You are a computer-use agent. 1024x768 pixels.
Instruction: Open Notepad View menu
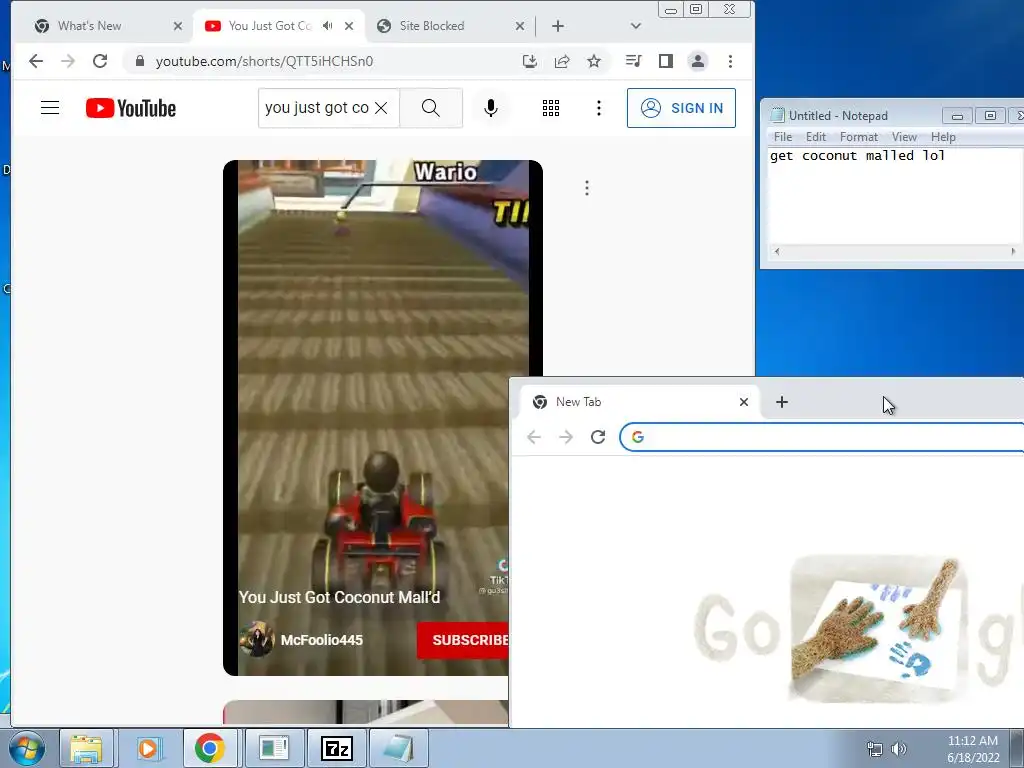(x=904, y=137)
